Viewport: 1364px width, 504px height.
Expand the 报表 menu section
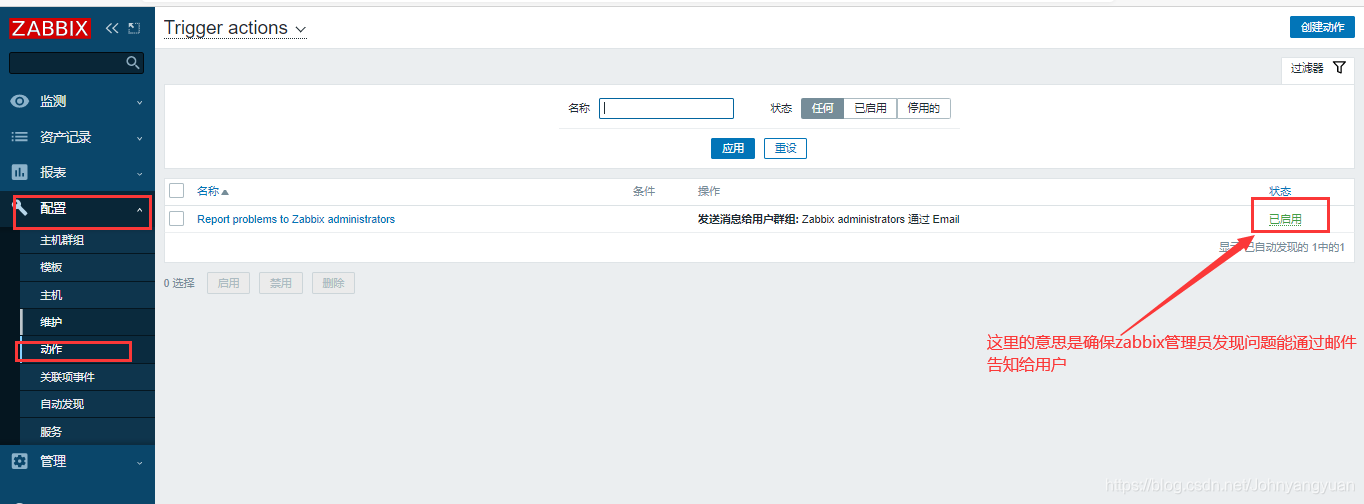(77, 172)
